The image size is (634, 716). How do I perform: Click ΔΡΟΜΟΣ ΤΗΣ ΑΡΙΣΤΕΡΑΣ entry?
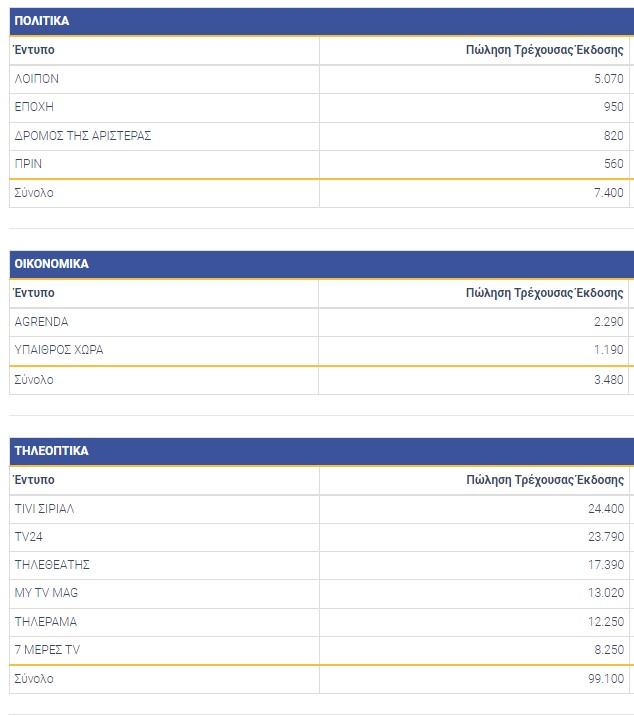[83, 136]
